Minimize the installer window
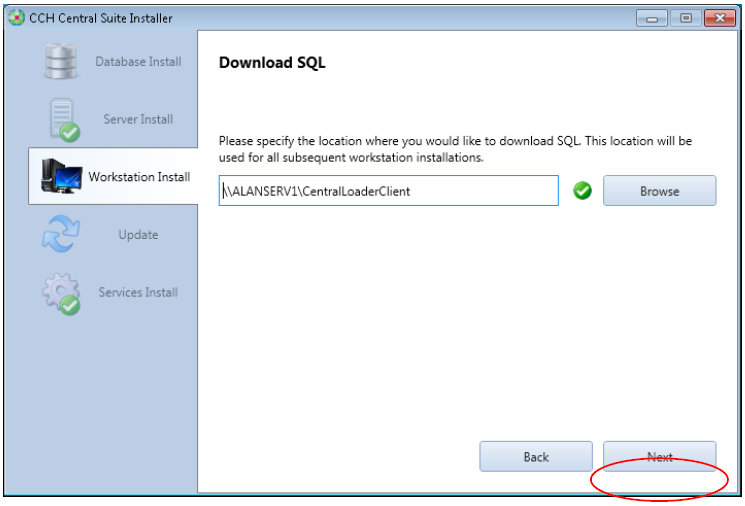Screen dimensions: 745x506 (652, 19)
